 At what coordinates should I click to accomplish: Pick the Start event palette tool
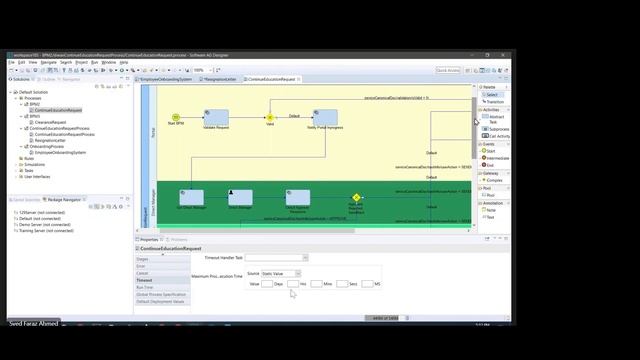[x=489, y=151]
